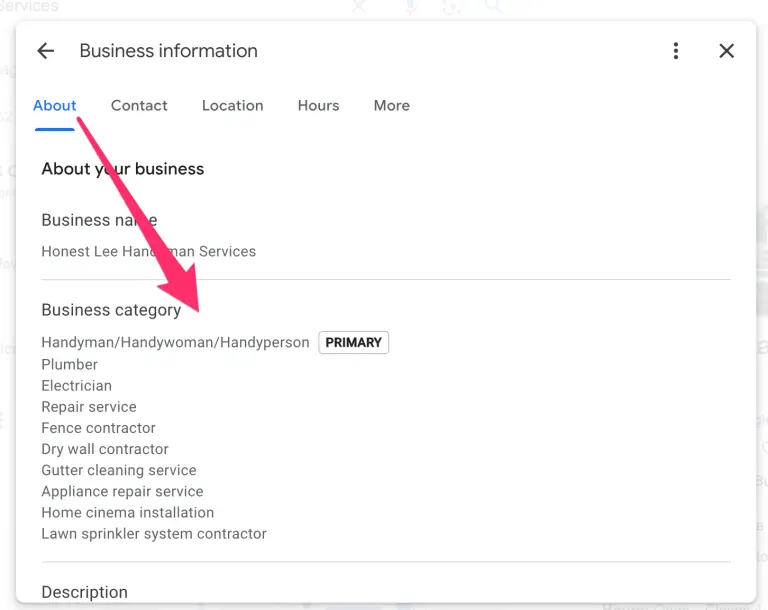Viewport: 768px width, 610px height.
Task: Switch to the Contact tab
Action: pos(139,106)
